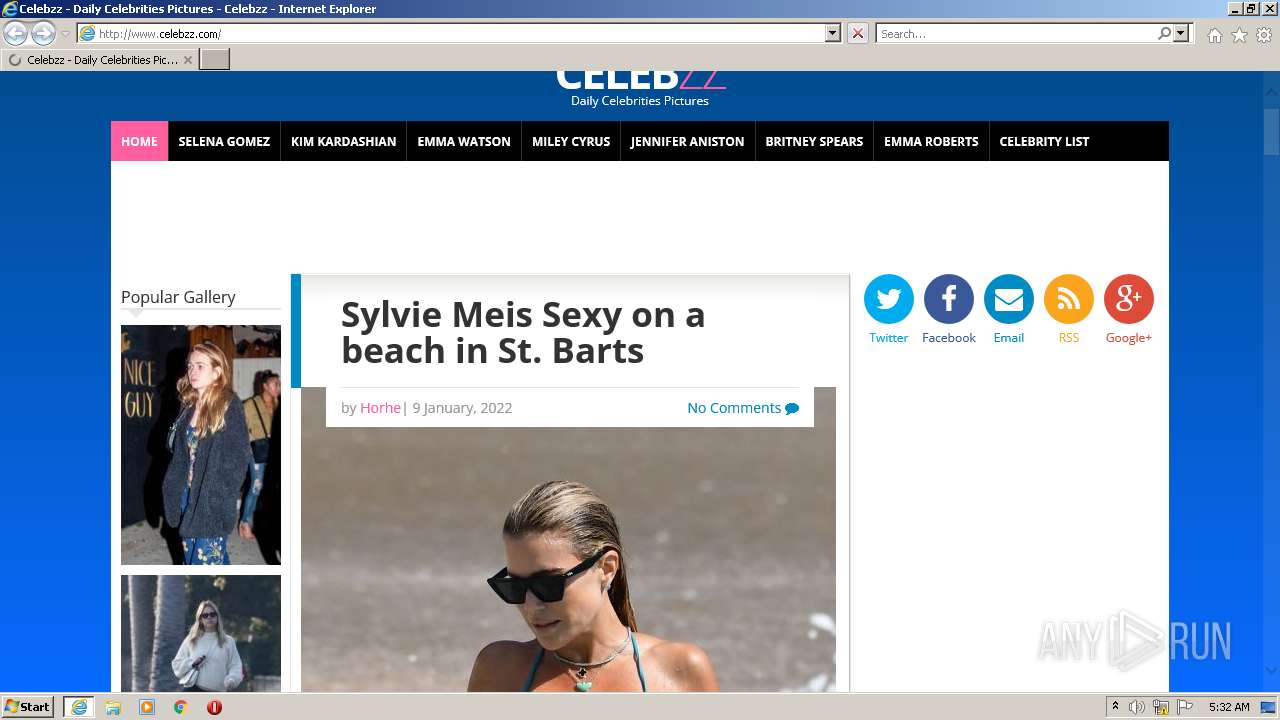Open Favorites star icon
This screenshot has height=720, width=1280.
pyautogui.click(x=1239, y=35)
